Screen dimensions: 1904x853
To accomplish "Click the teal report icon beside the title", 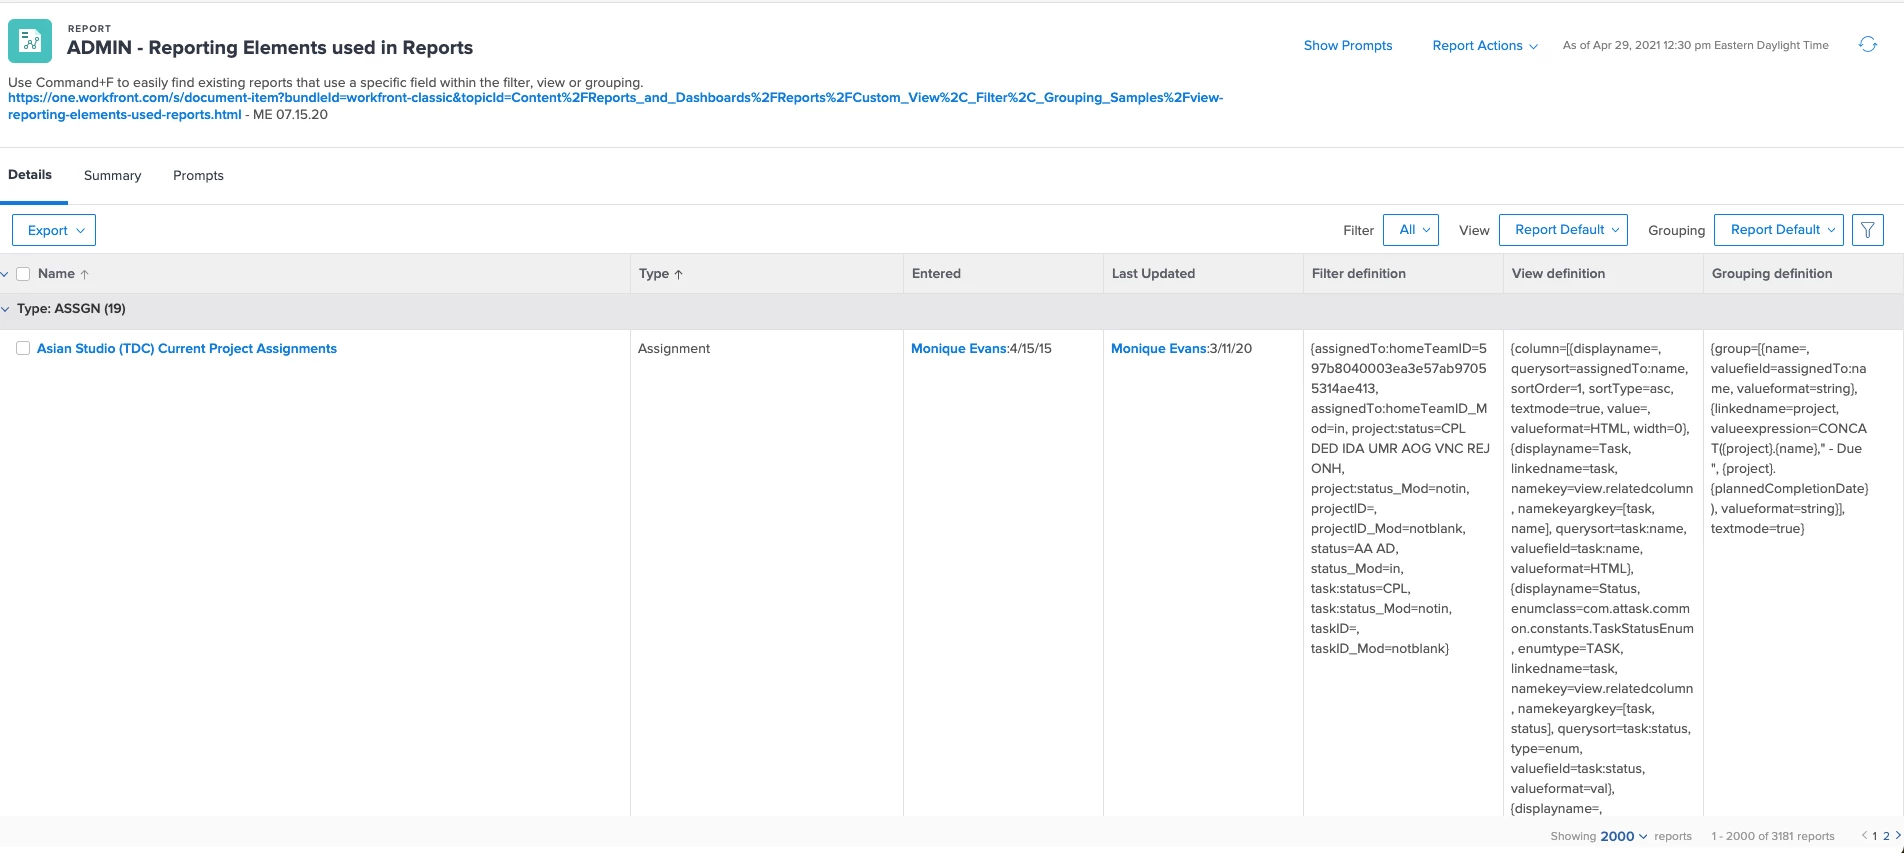I will click(x=30, y=41).
